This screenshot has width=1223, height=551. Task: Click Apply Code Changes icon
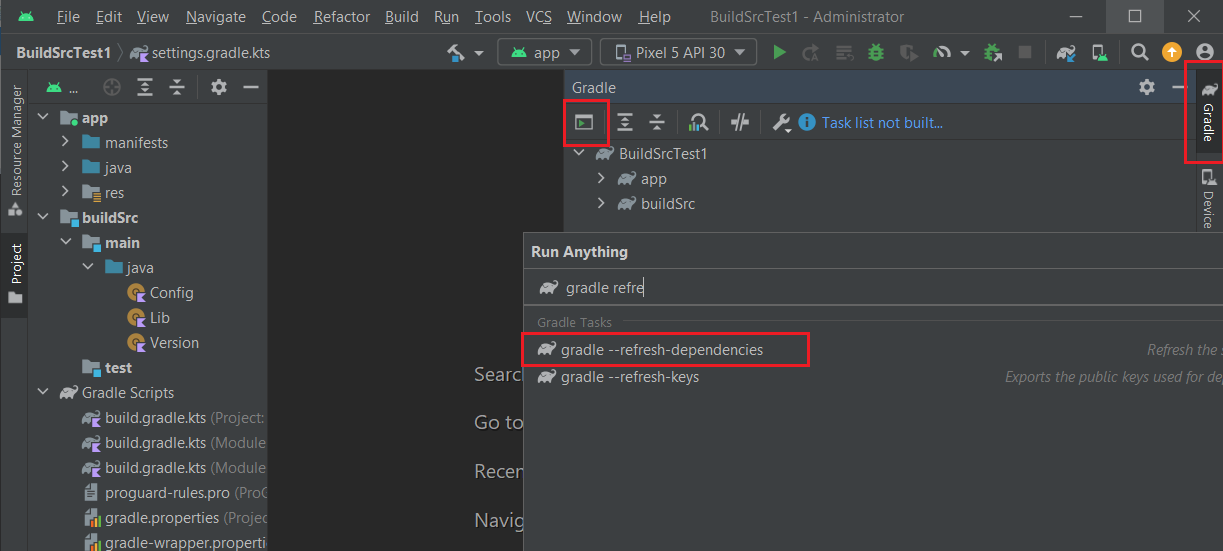(844, 52)
